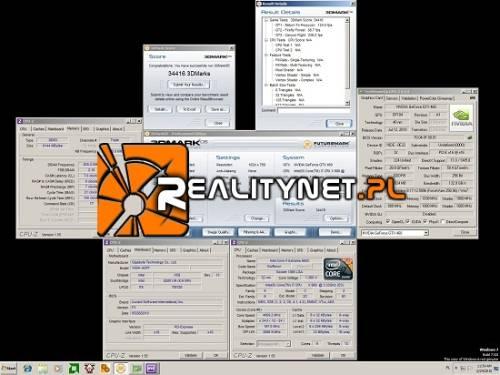Open the PowerColor Giveaway tab in GPU-Z
Image resolution: width=500 pixels, height=375 pixels.
click(436, 98)
